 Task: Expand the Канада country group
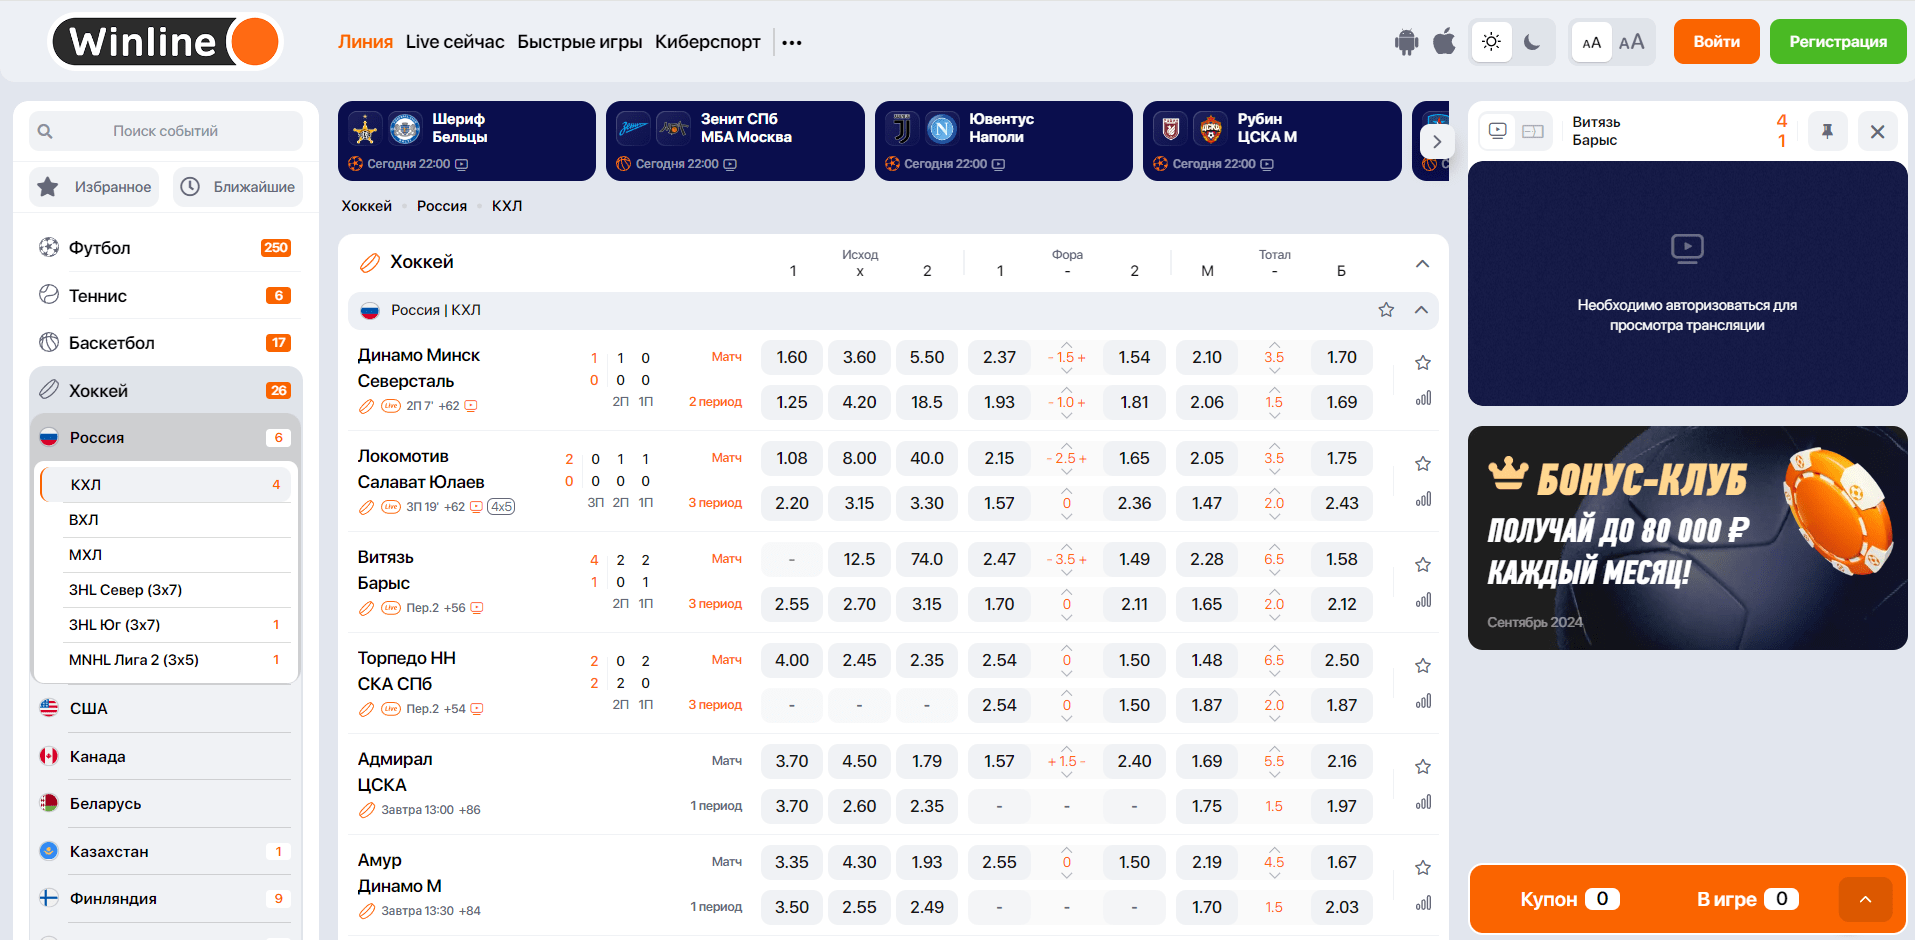coord(165,756)
